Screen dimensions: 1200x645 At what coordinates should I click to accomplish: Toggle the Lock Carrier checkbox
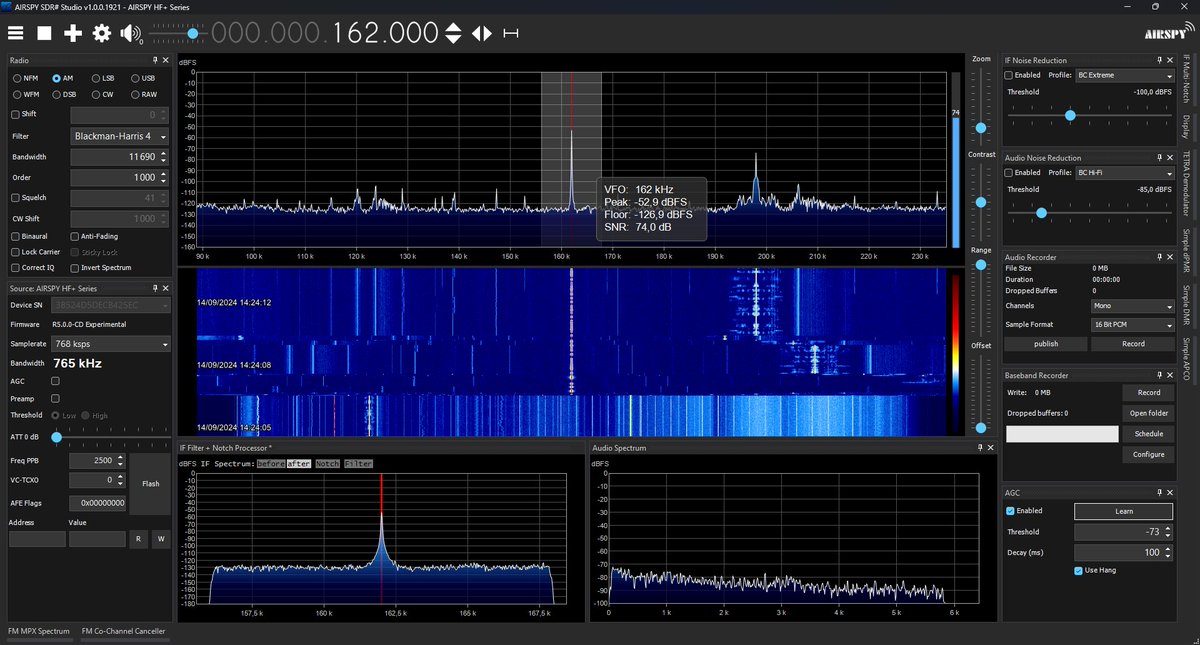tap(15, 252)
